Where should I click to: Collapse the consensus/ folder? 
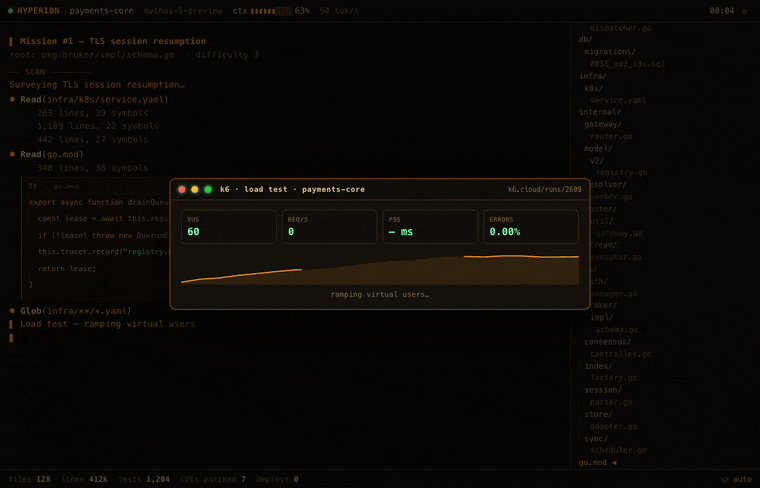[608, 342]
